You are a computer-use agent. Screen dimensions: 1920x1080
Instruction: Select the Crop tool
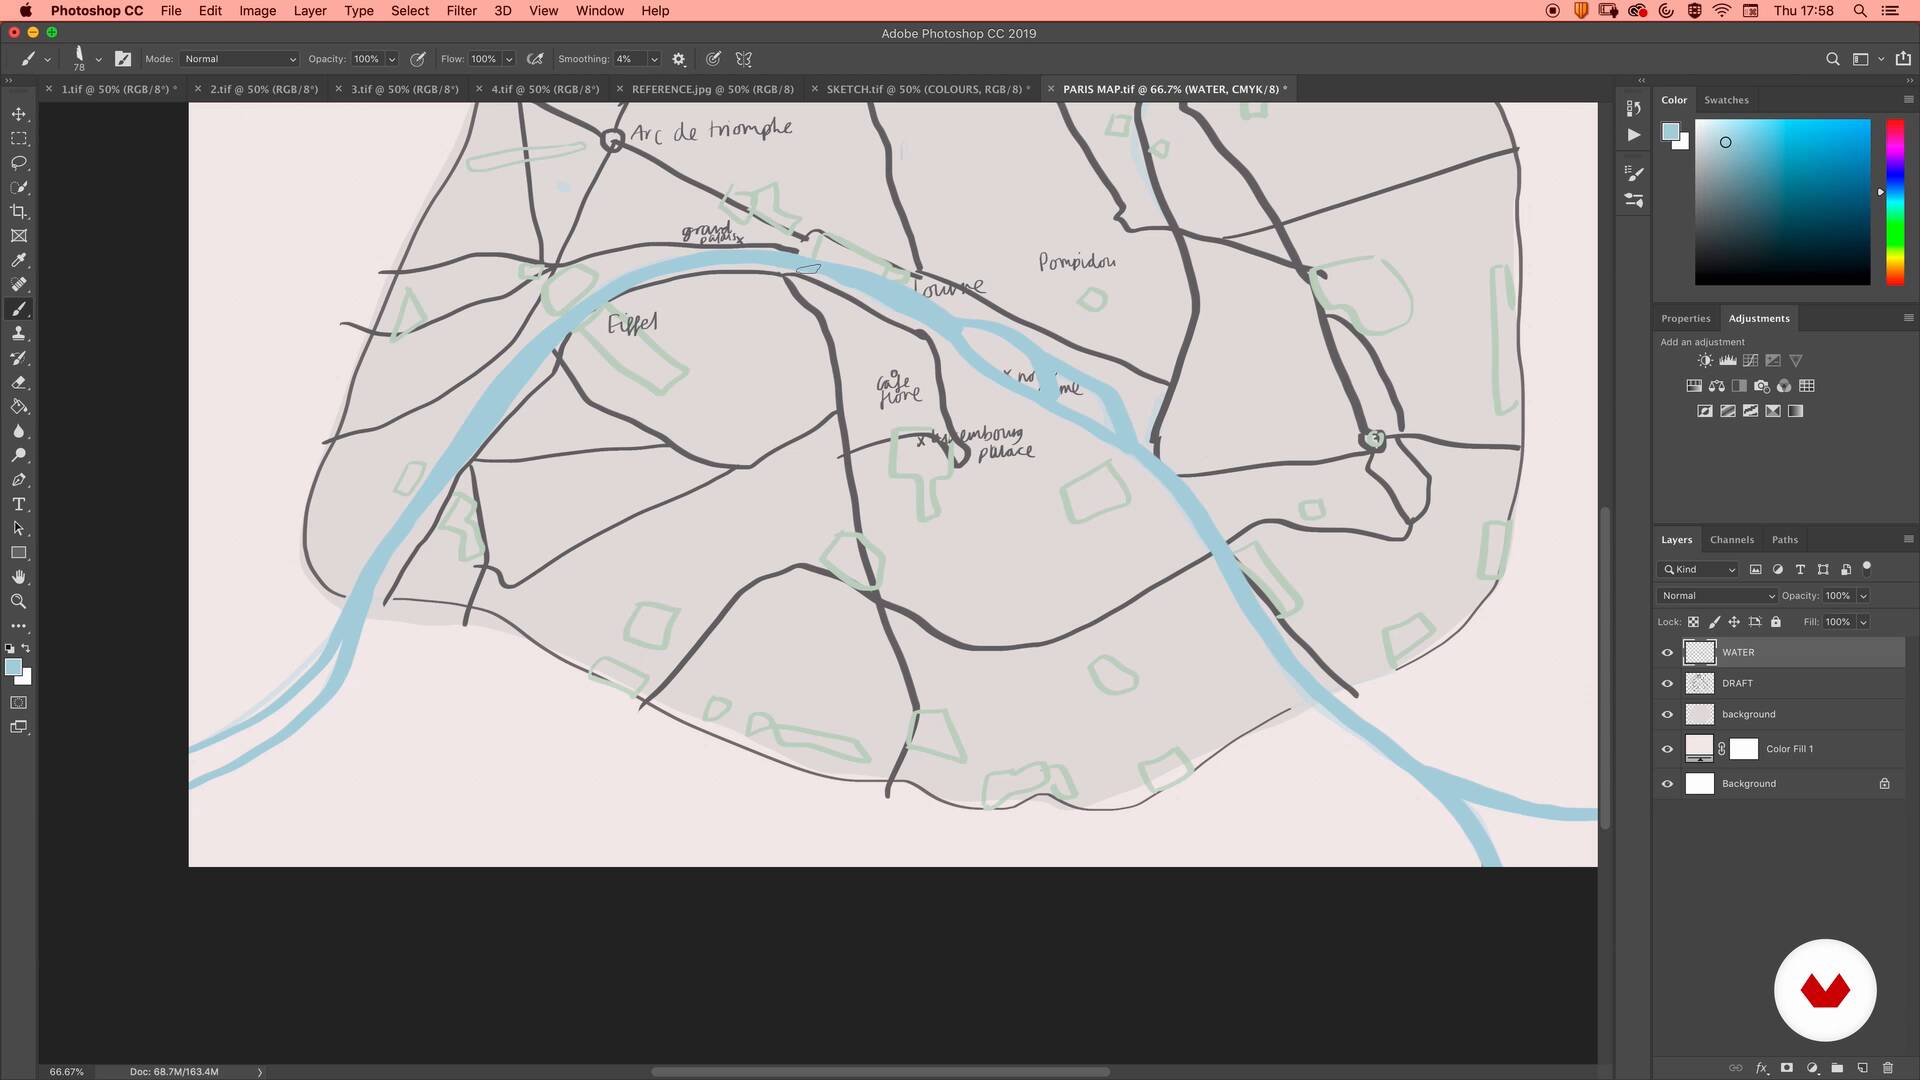tap(19, 212)
